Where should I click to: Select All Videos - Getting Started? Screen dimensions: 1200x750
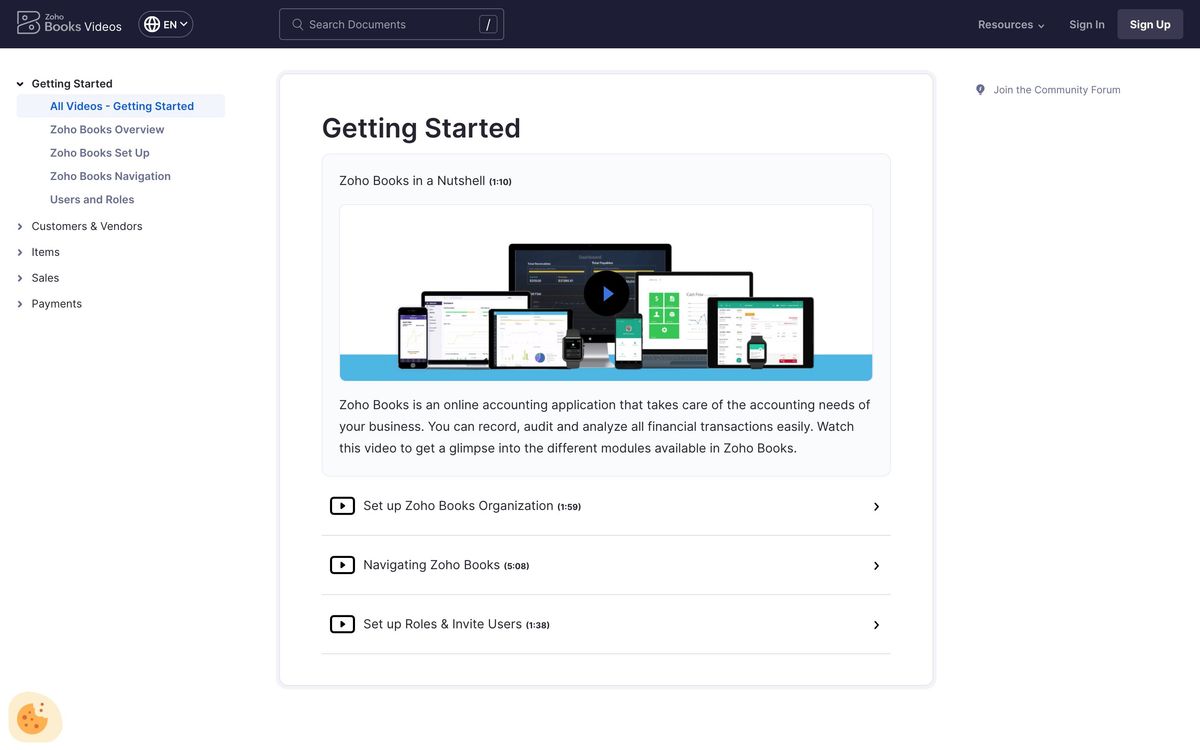121,106
